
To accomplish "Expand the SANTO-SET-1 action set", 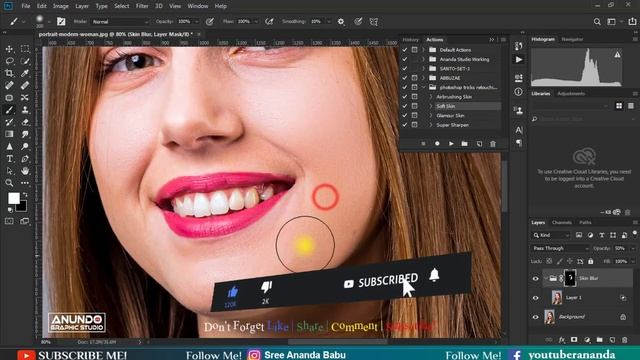I will [x=423, y=69].
